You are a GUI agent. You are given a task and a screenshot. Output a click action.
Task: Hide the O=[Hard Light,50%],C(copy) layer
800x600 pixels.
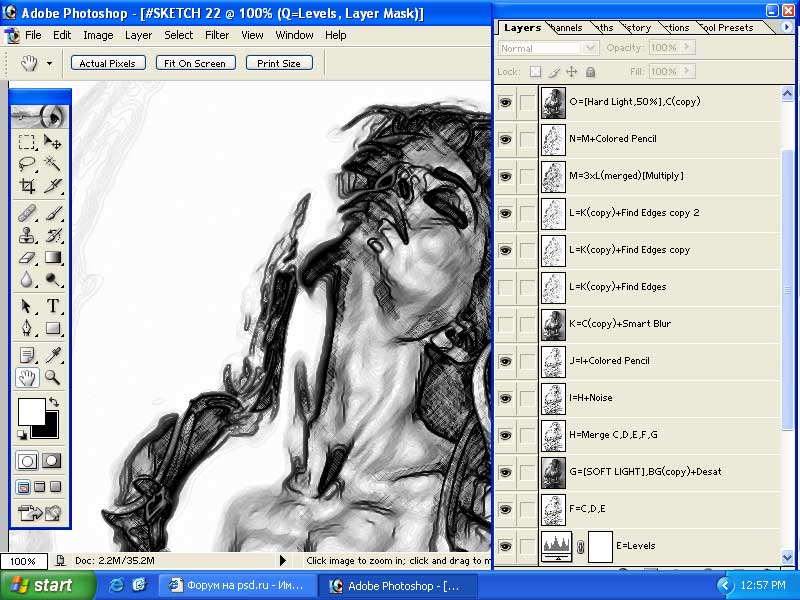point(505,102)
